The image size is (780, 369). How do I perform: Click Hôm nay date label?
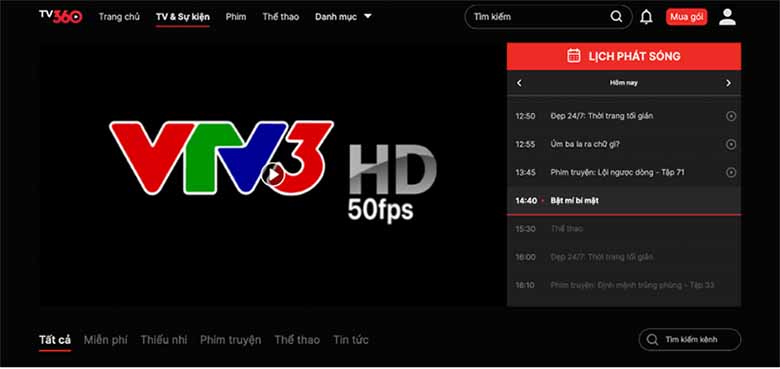point(624,83)
